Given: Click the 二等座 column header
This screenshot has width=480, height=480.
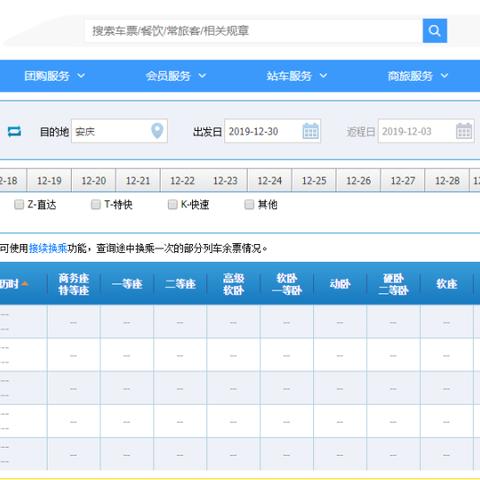Looking at the screenshot, I should click(180, 284).
